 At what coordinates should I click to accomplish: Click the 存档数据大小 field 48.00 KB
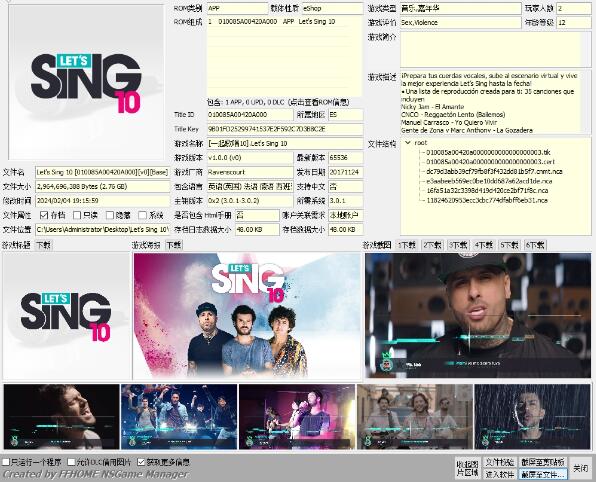click(346, 230)
